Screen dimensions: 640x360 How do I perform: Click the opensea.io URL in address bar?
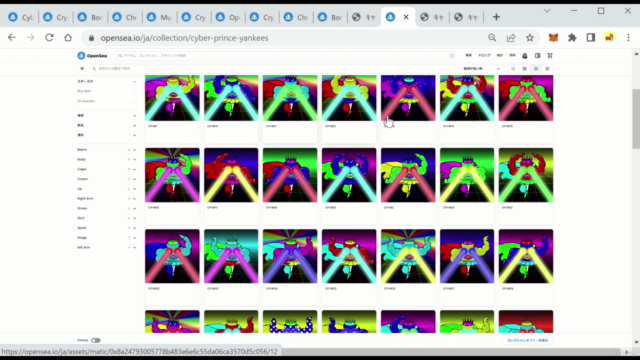click(184, 38)
